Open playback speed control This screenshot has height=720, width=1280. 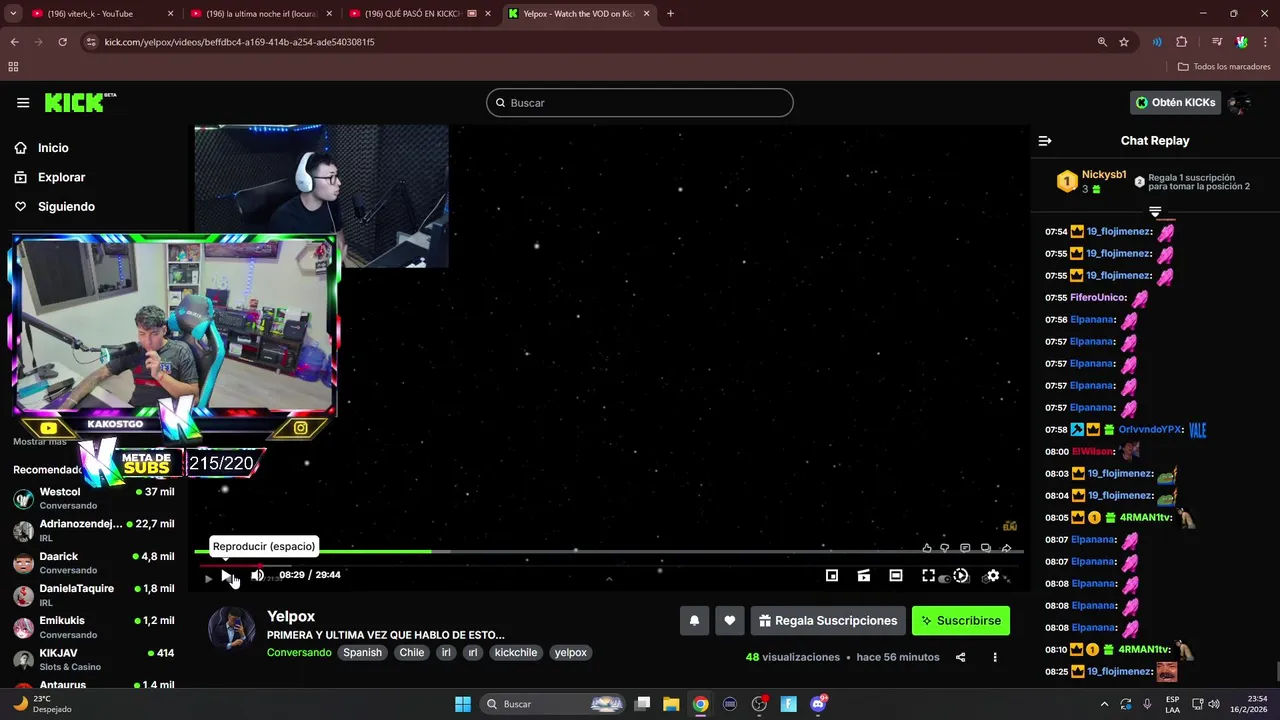(960, 575)
